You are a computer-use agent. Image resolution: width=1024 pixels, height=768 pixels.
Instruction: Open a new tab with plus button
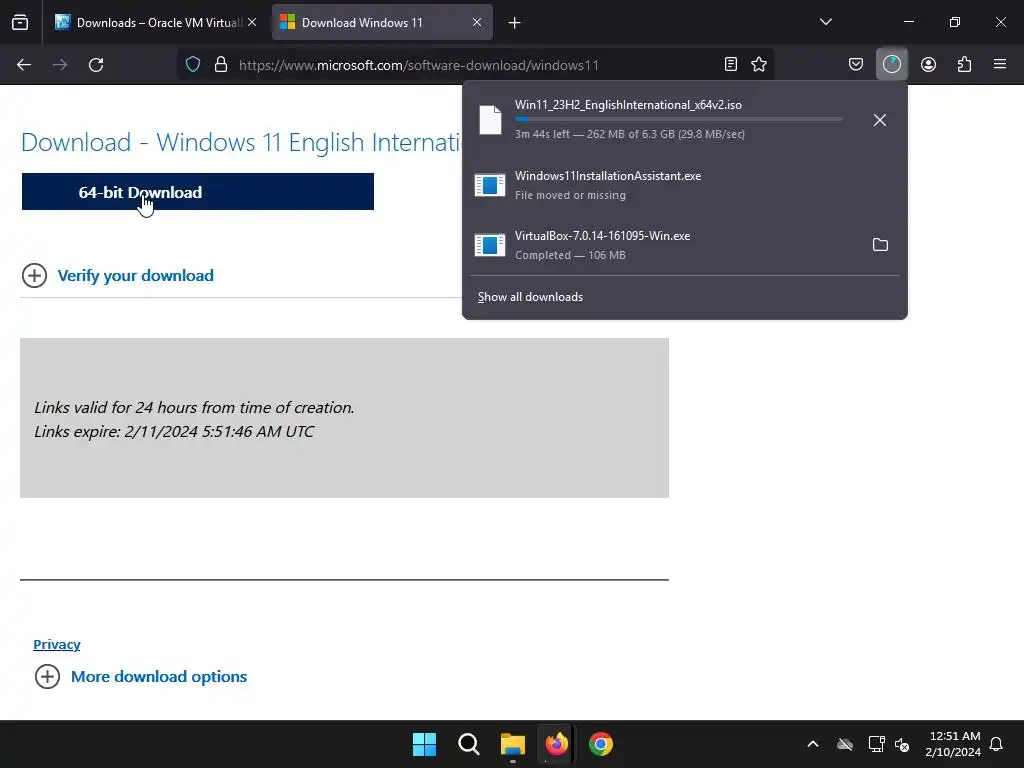(515, 23)
